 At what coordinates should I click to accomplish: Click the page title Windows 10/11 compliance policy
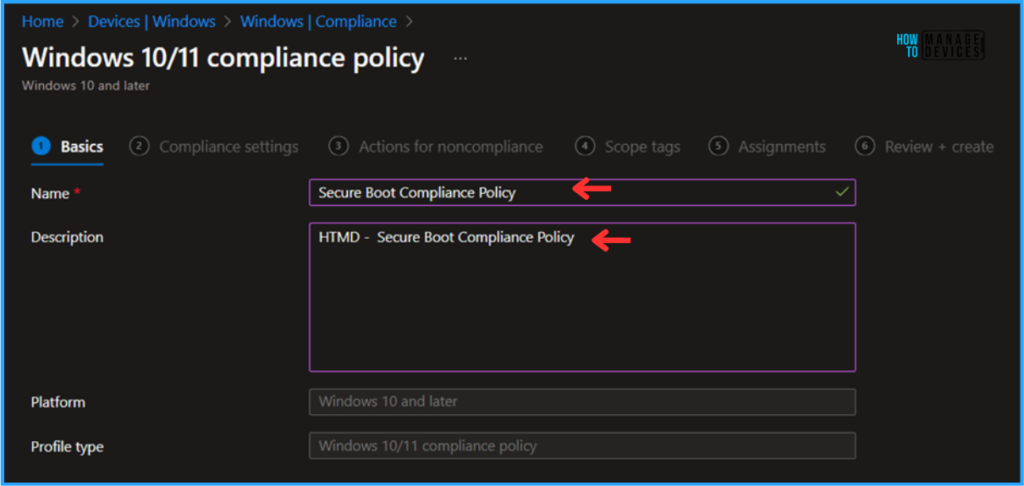tap(223, 58)
